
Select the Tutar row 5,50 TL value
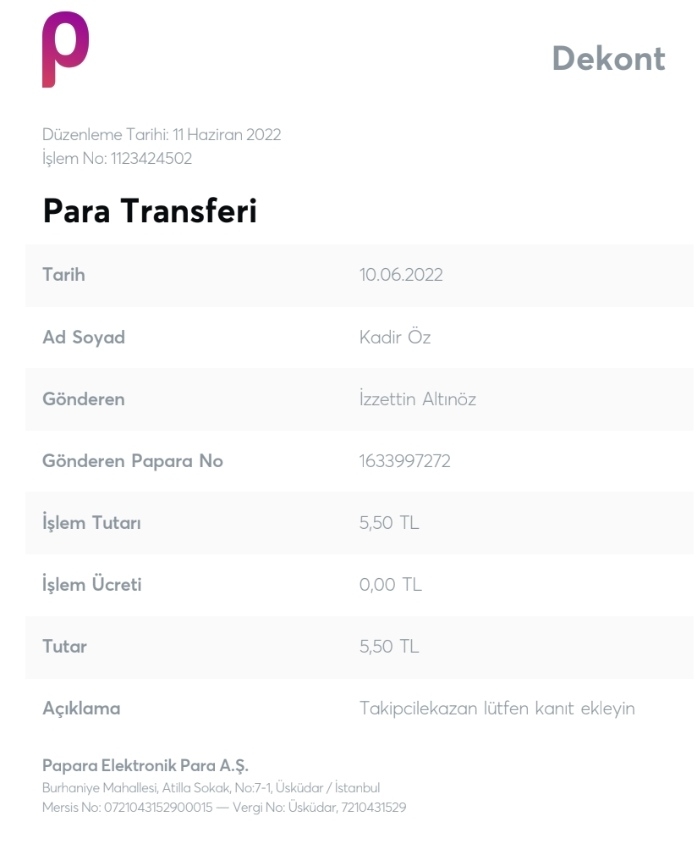click(x=389, y=646)
